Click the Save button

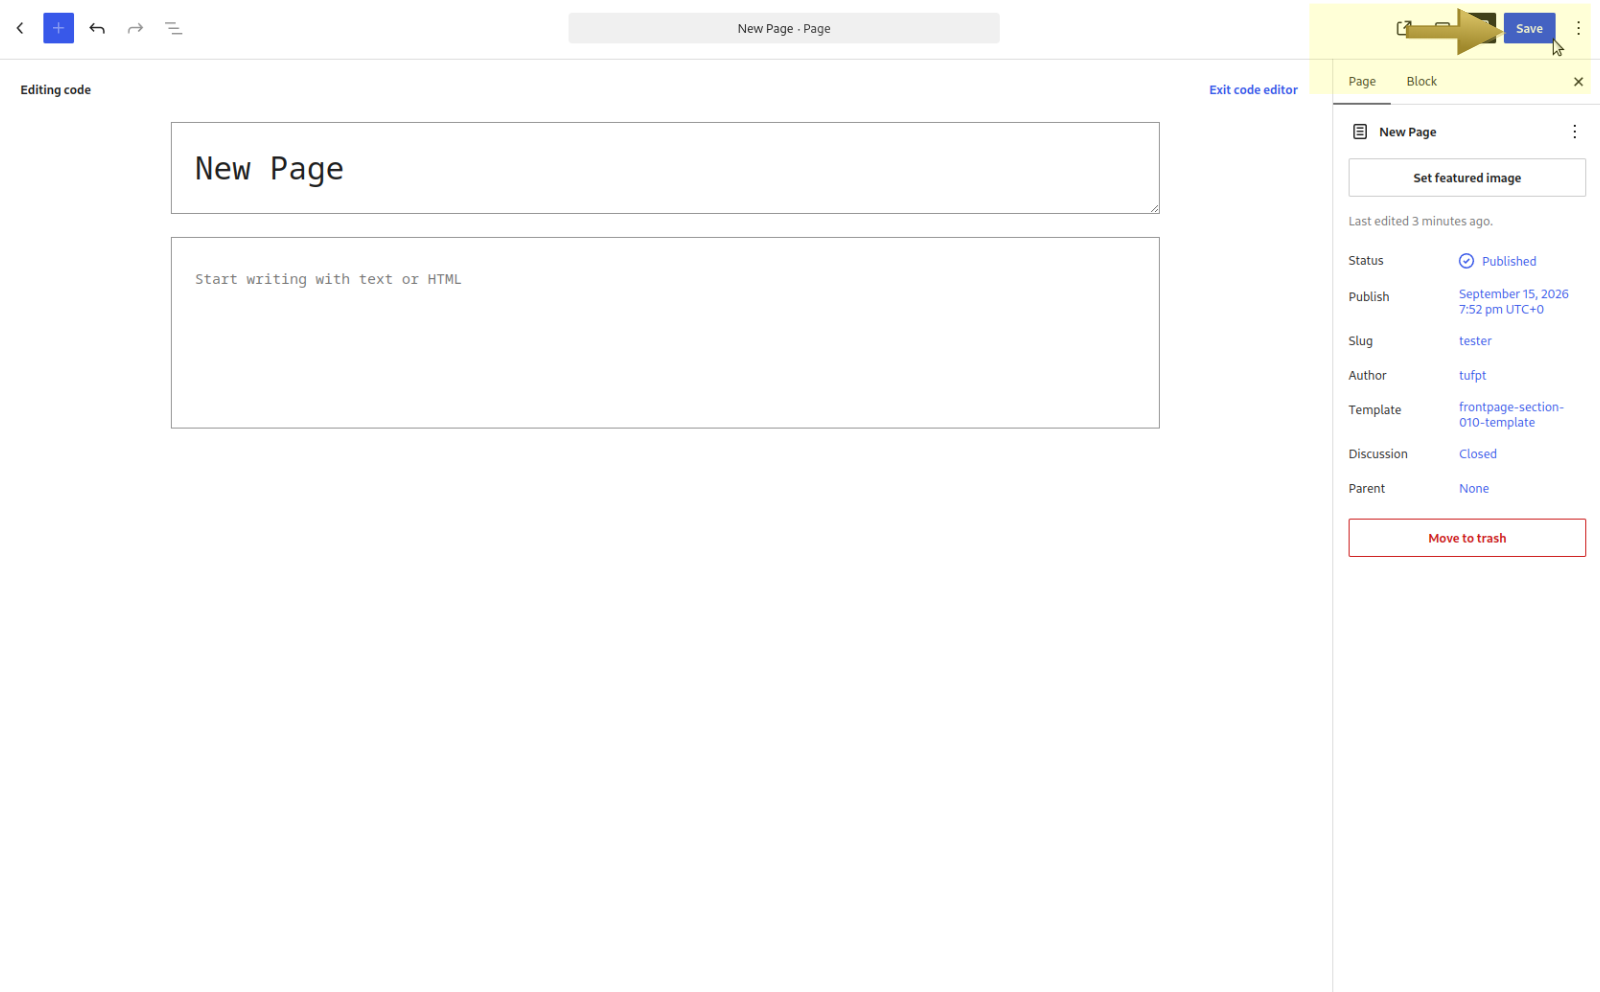1529,28
